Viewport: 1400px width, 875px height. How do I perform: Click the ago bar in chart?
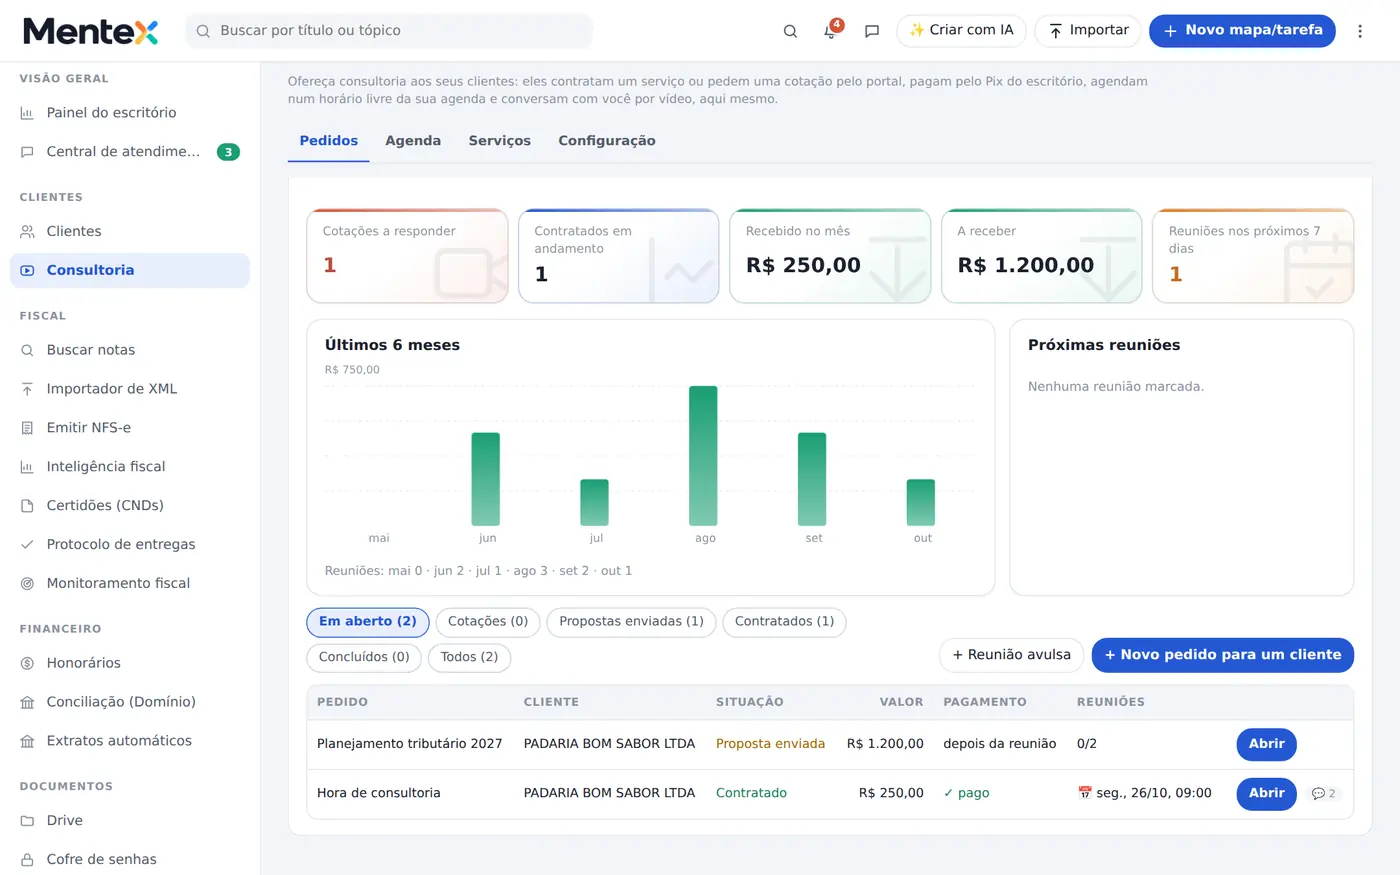[703, 456]
